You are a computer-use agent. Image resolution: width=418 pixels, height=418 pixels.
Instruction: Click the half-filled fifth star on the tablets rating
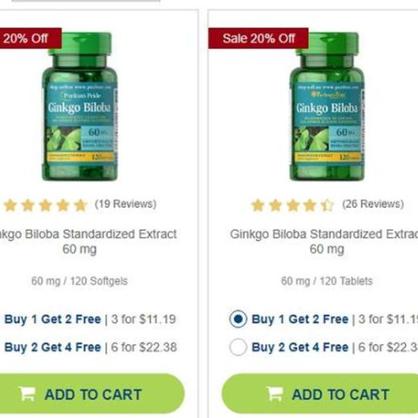point(327,205)
